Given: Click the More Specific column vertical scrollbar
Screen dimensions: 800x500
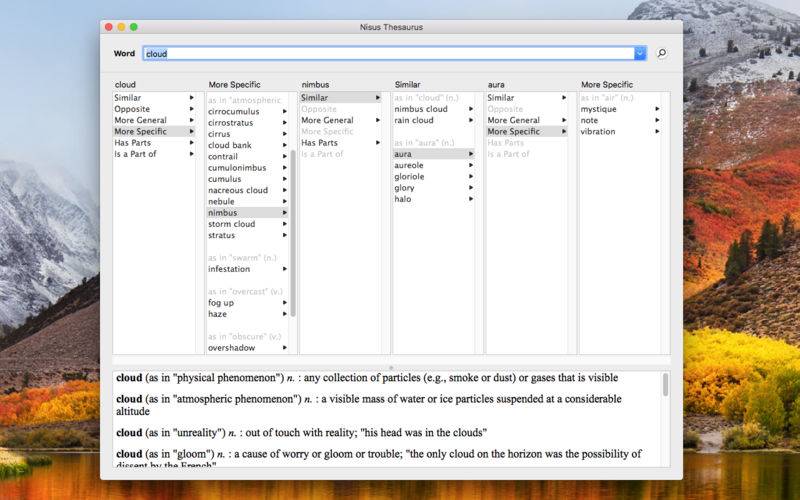Looking at the screenshot, I should pos(293,234).
